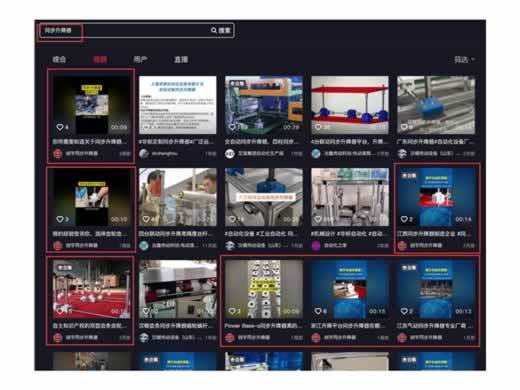Click heart icon on 00:13 blue video
Viewport: 520px width, 390px height.
(x=404, y=311)
